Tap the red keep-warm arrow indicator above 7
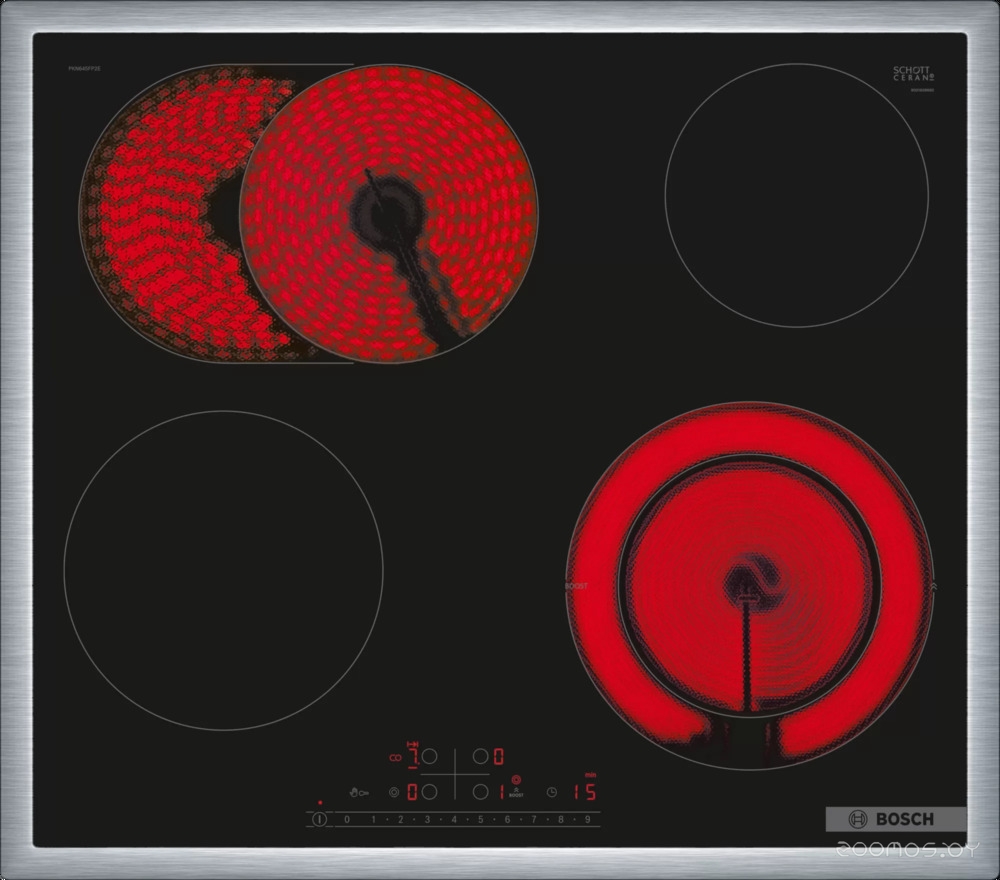 tap(413, 744)
